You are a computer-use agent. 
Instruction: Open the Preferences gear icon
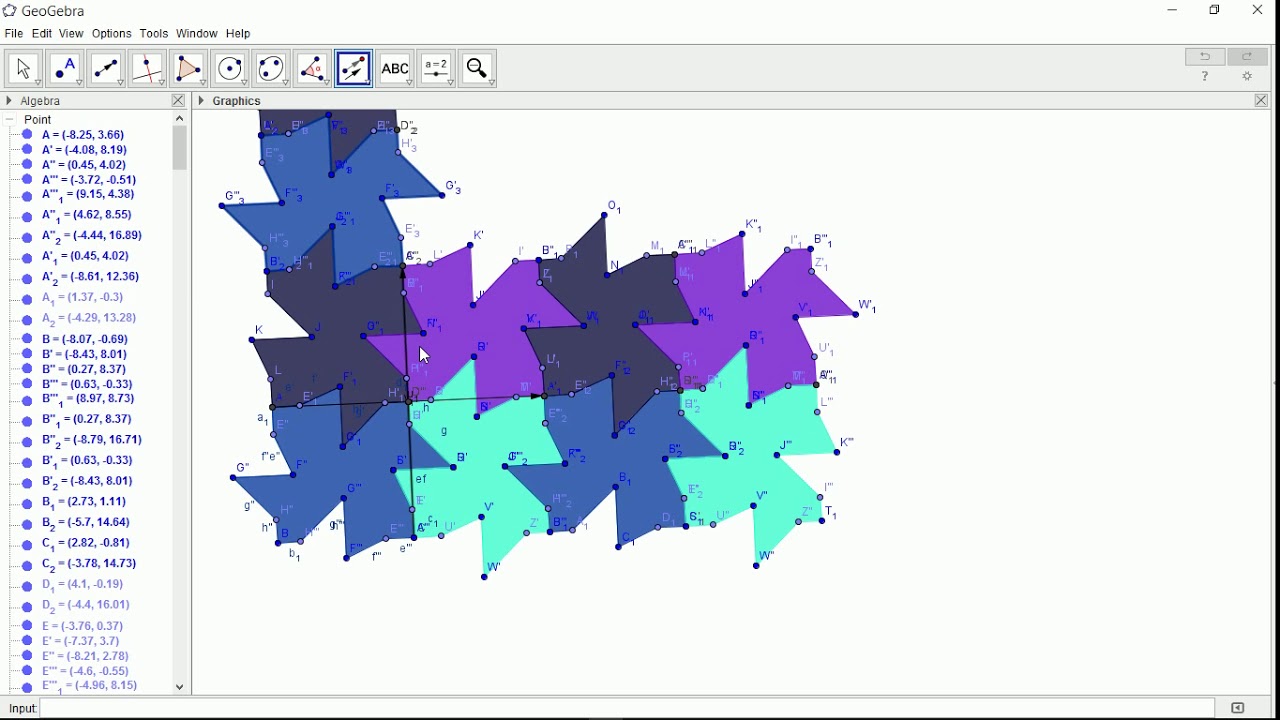1248,78
